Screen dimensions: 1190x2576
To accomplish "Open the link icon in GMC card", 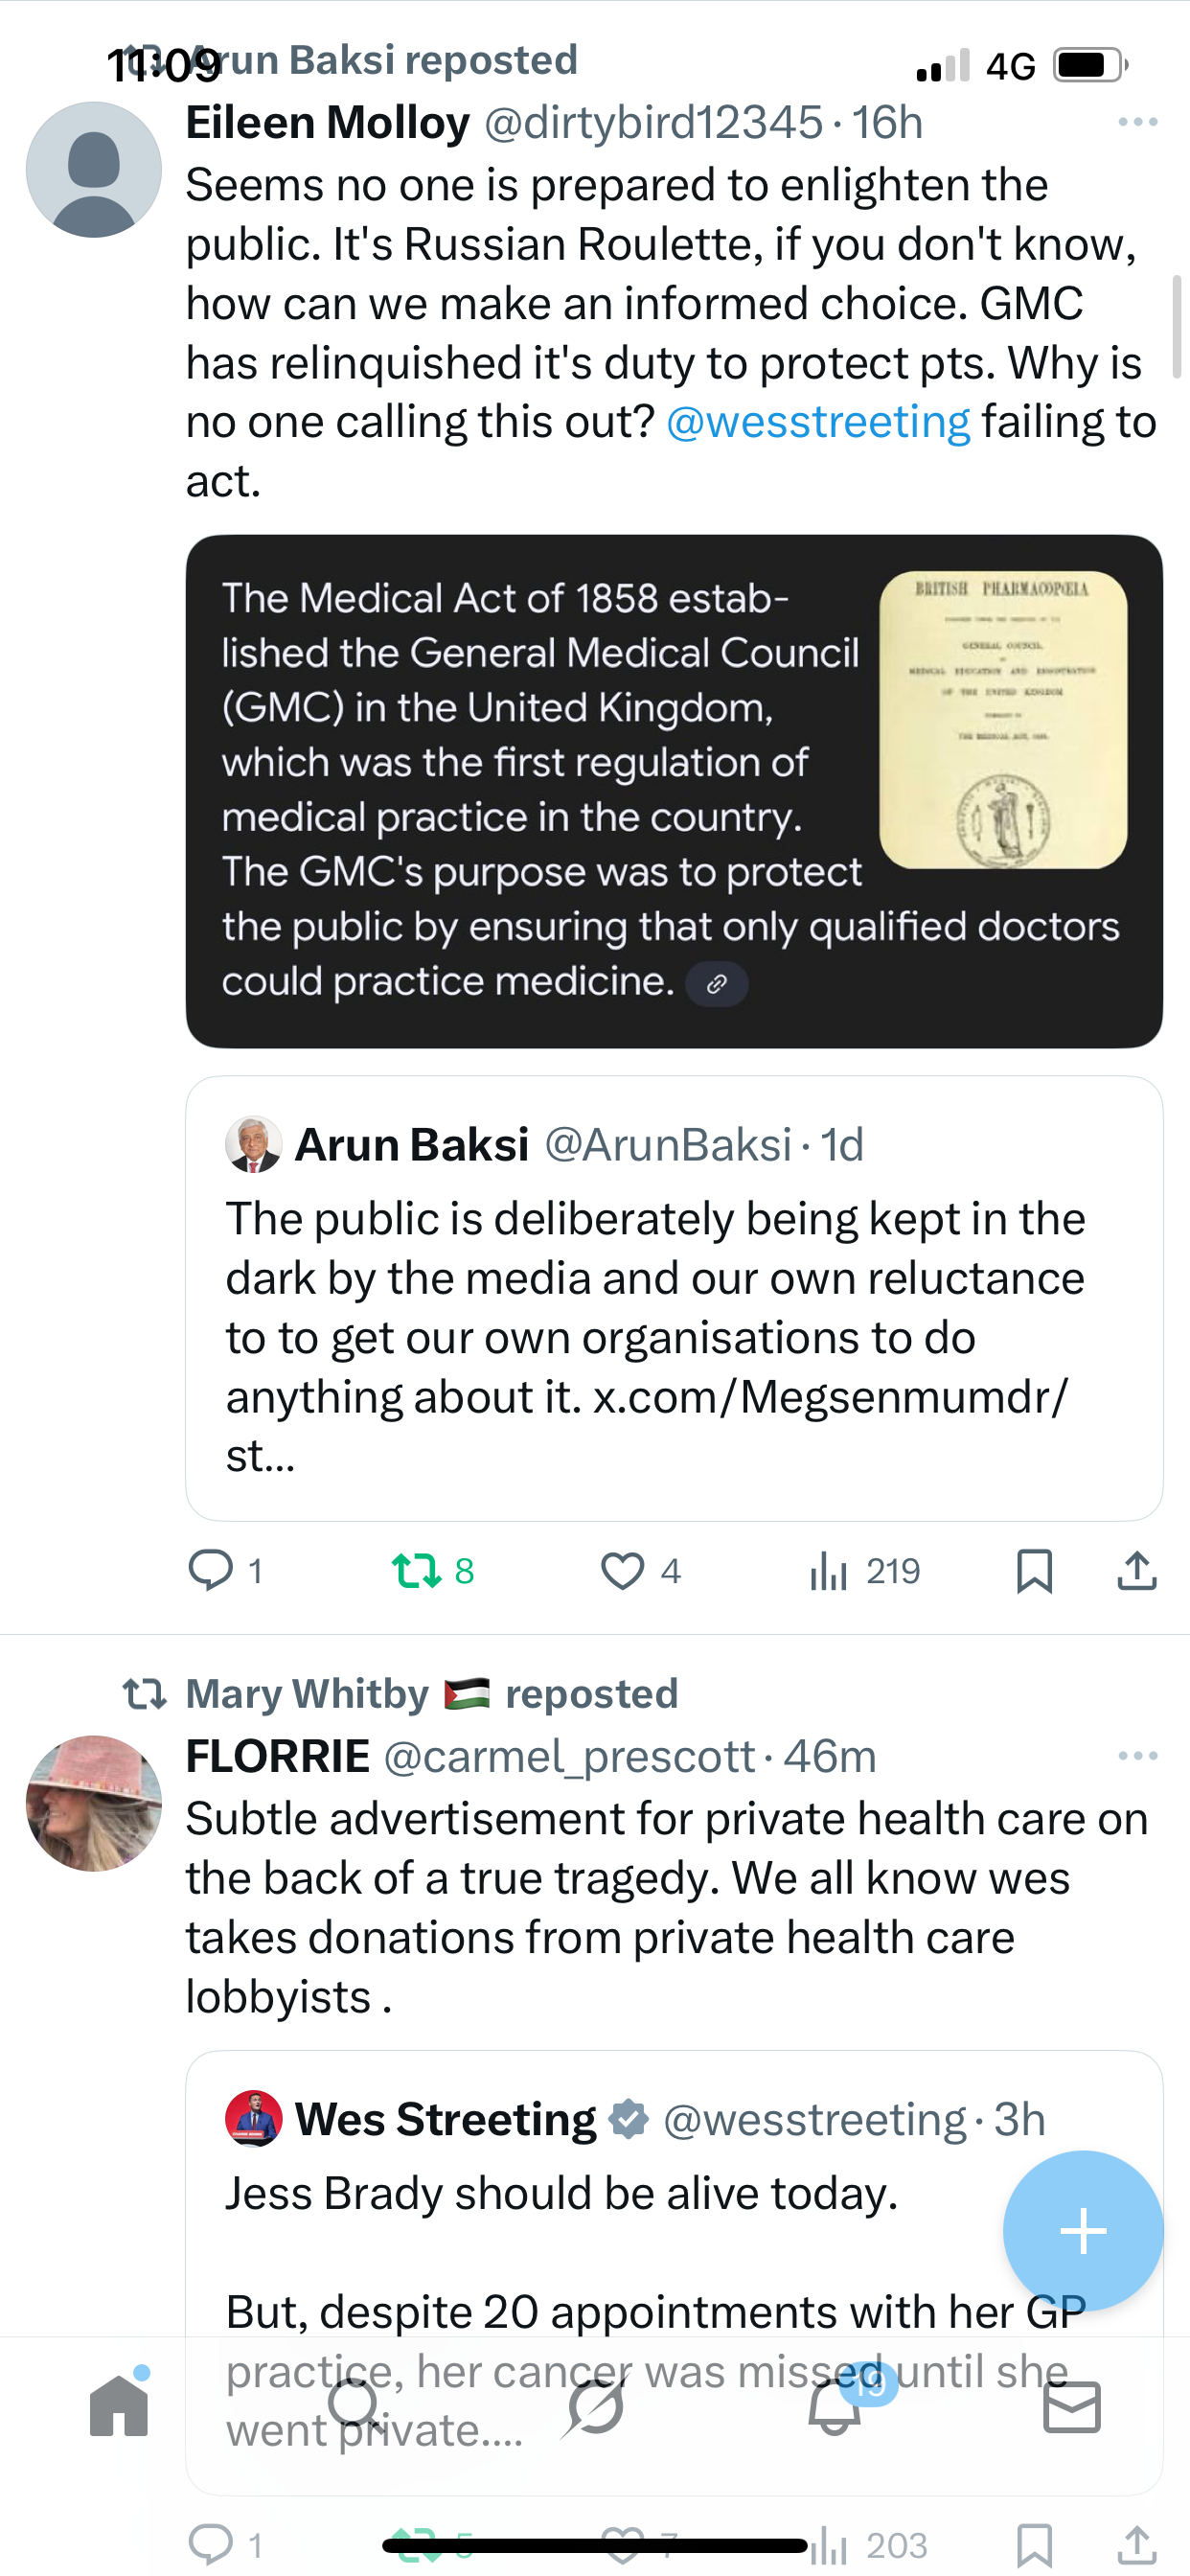I will point(716,984).
